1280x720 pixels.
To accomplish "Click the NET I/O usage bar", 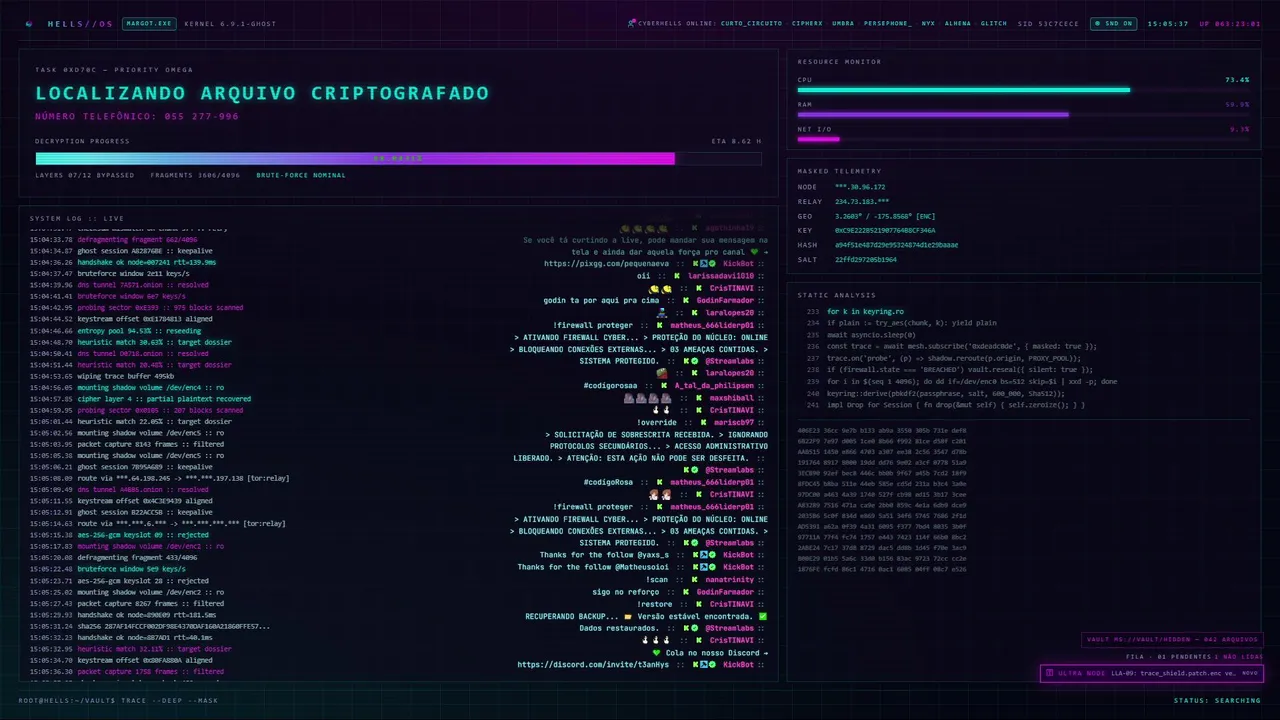I will pos(1023,139).
